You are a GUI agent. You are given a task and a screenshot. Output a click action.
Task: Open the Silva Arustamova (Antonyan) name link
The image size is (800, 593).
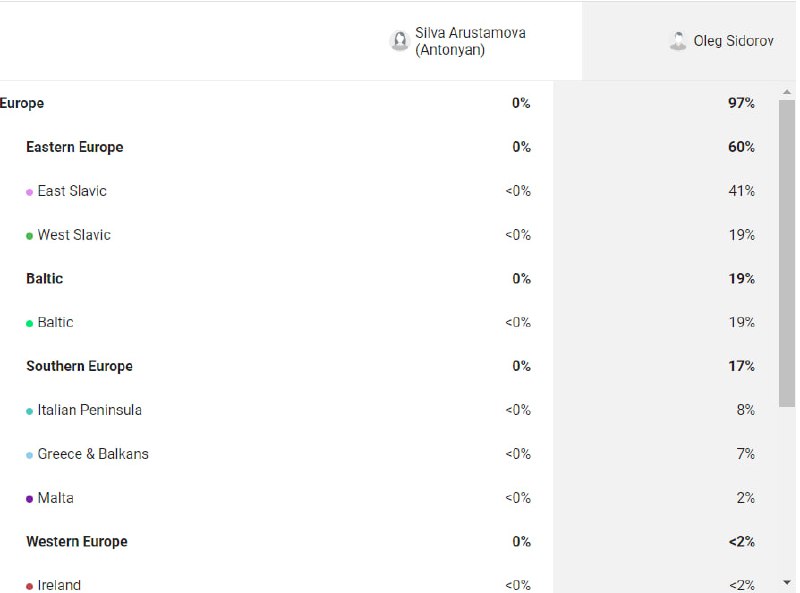tap(470, 41)
